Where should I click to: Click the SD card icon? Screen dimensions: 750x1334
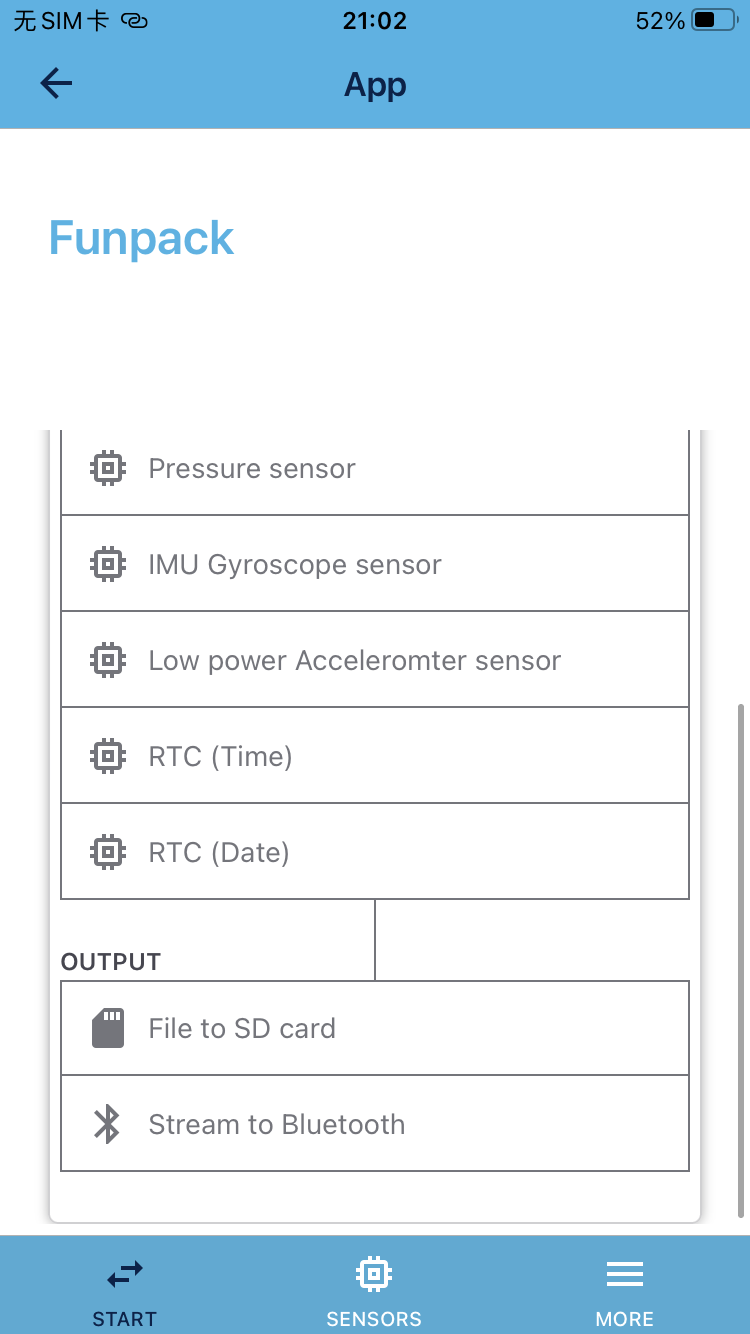pos(108,1028)
